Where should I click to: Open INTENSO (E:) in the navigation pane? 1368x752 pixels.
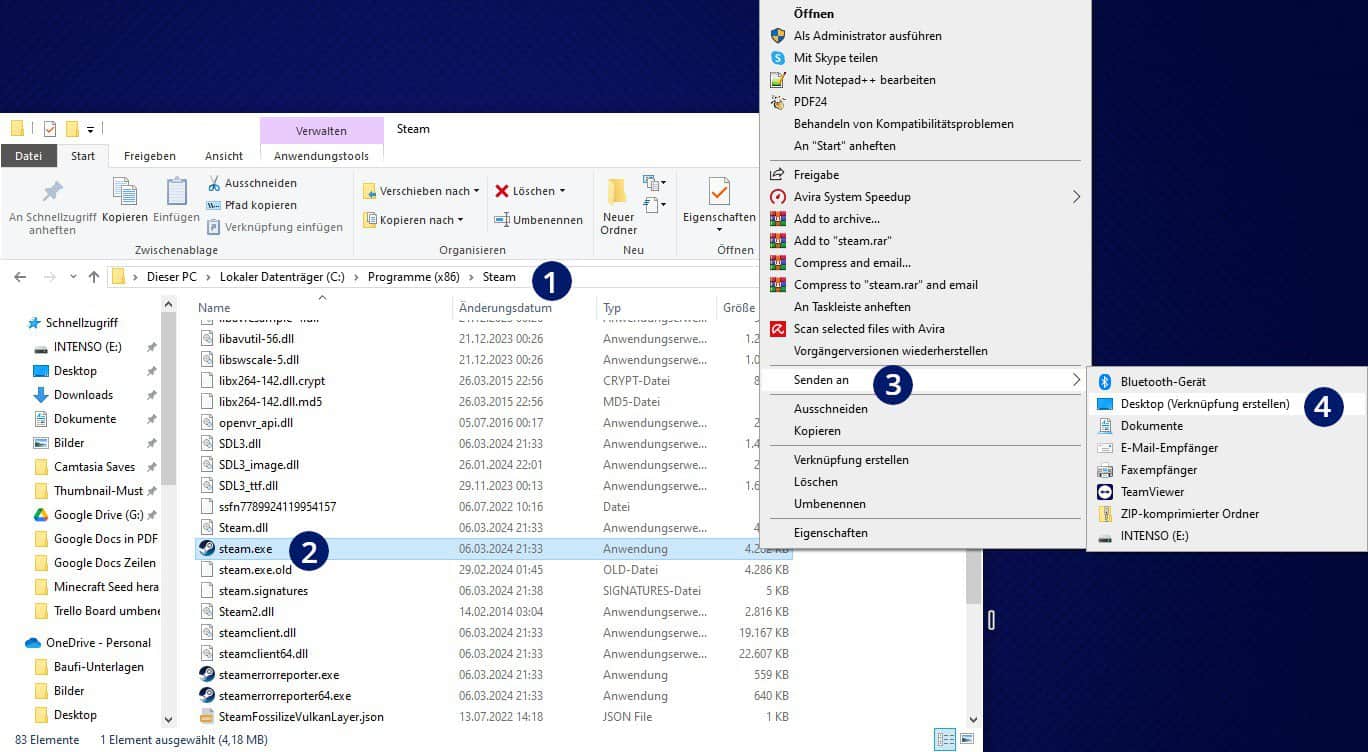[87, 347]
